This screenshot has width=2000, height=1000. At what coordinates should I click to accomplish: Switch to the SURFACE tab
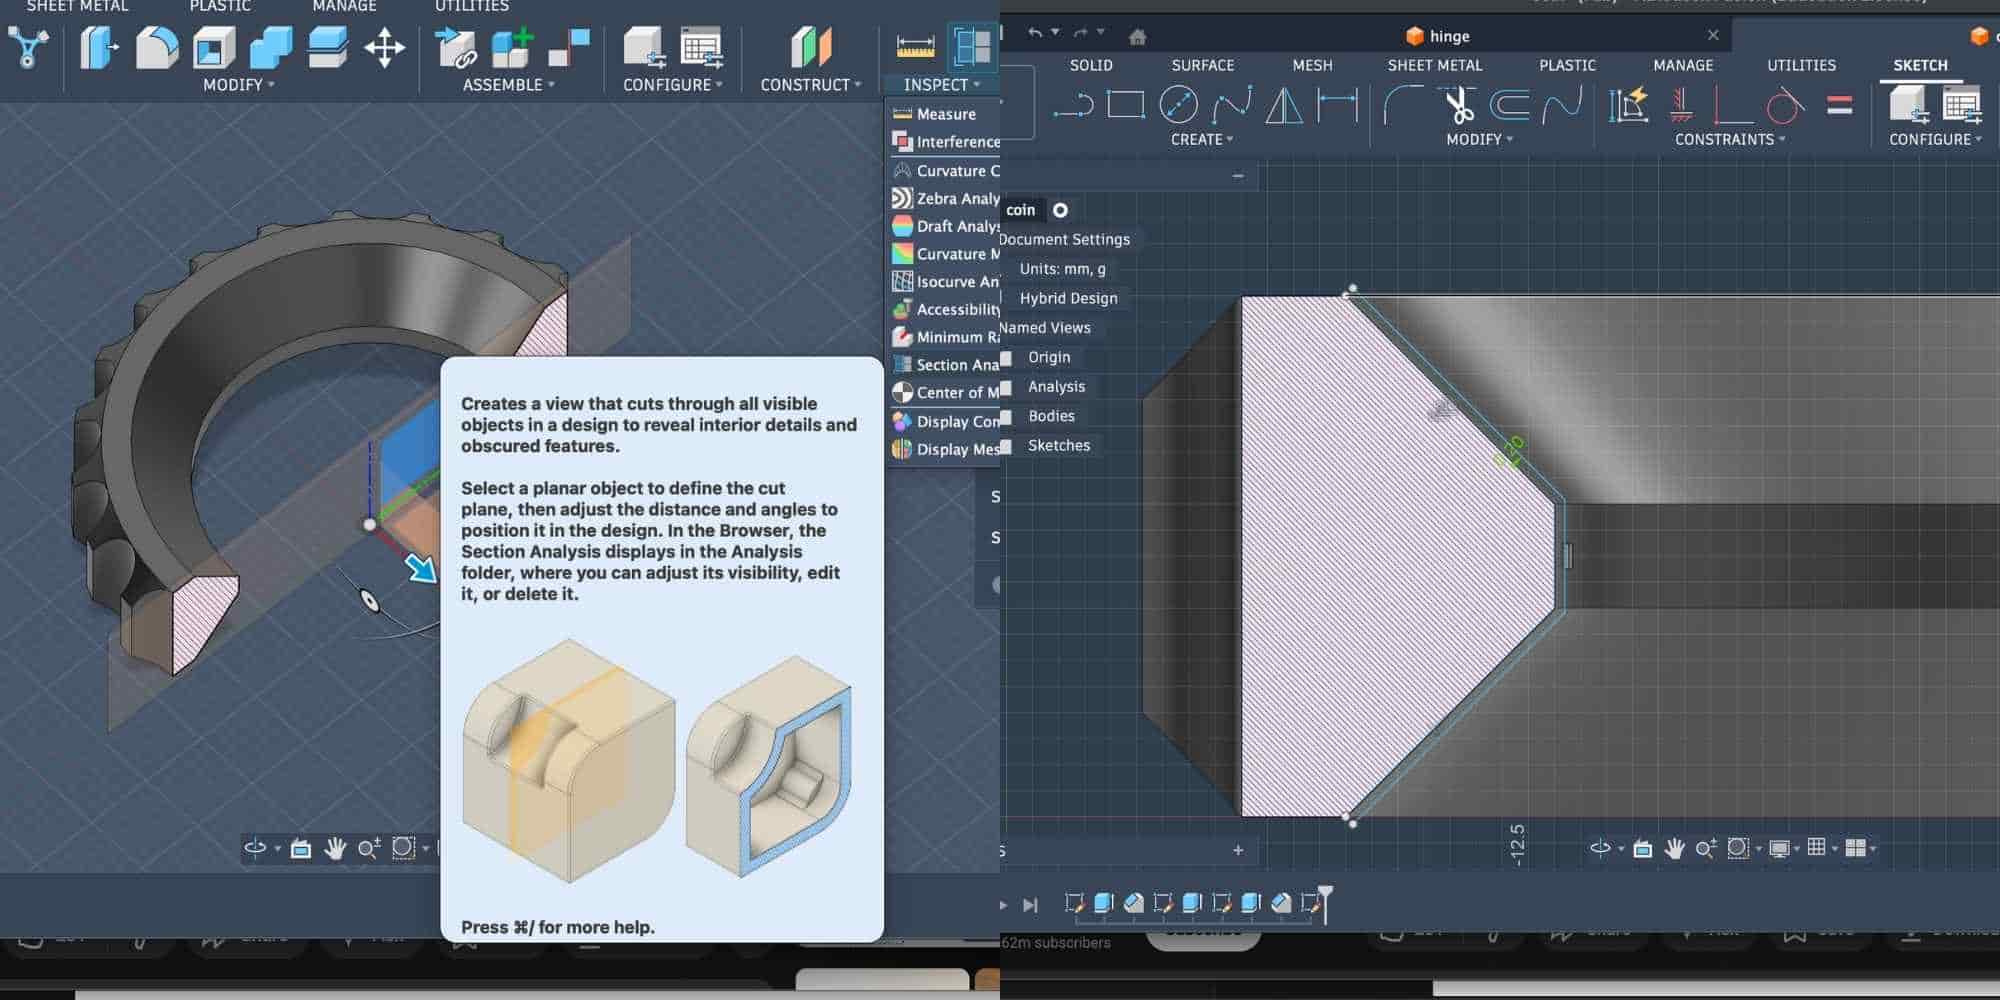(x=1203, y=65)
